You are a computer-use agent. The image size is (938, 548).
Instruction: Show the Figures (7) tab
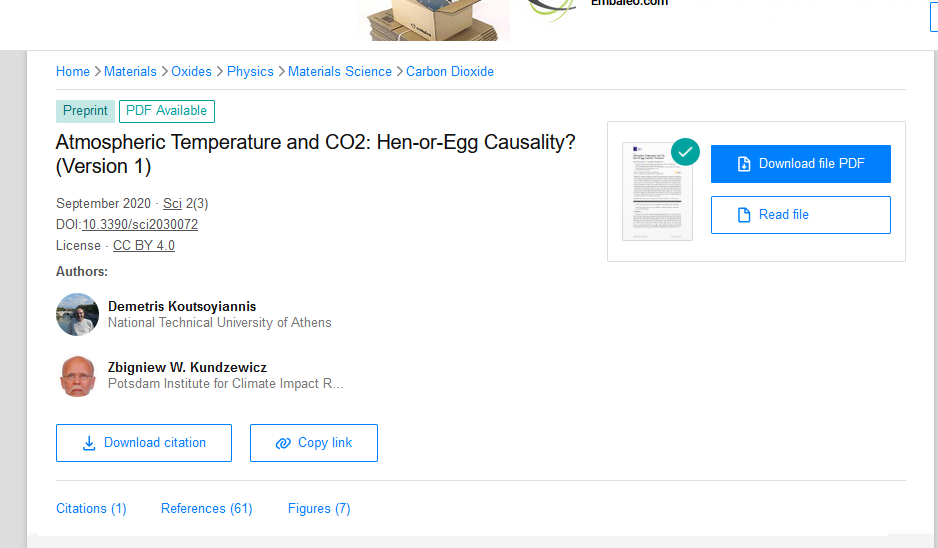click(319, 509)
